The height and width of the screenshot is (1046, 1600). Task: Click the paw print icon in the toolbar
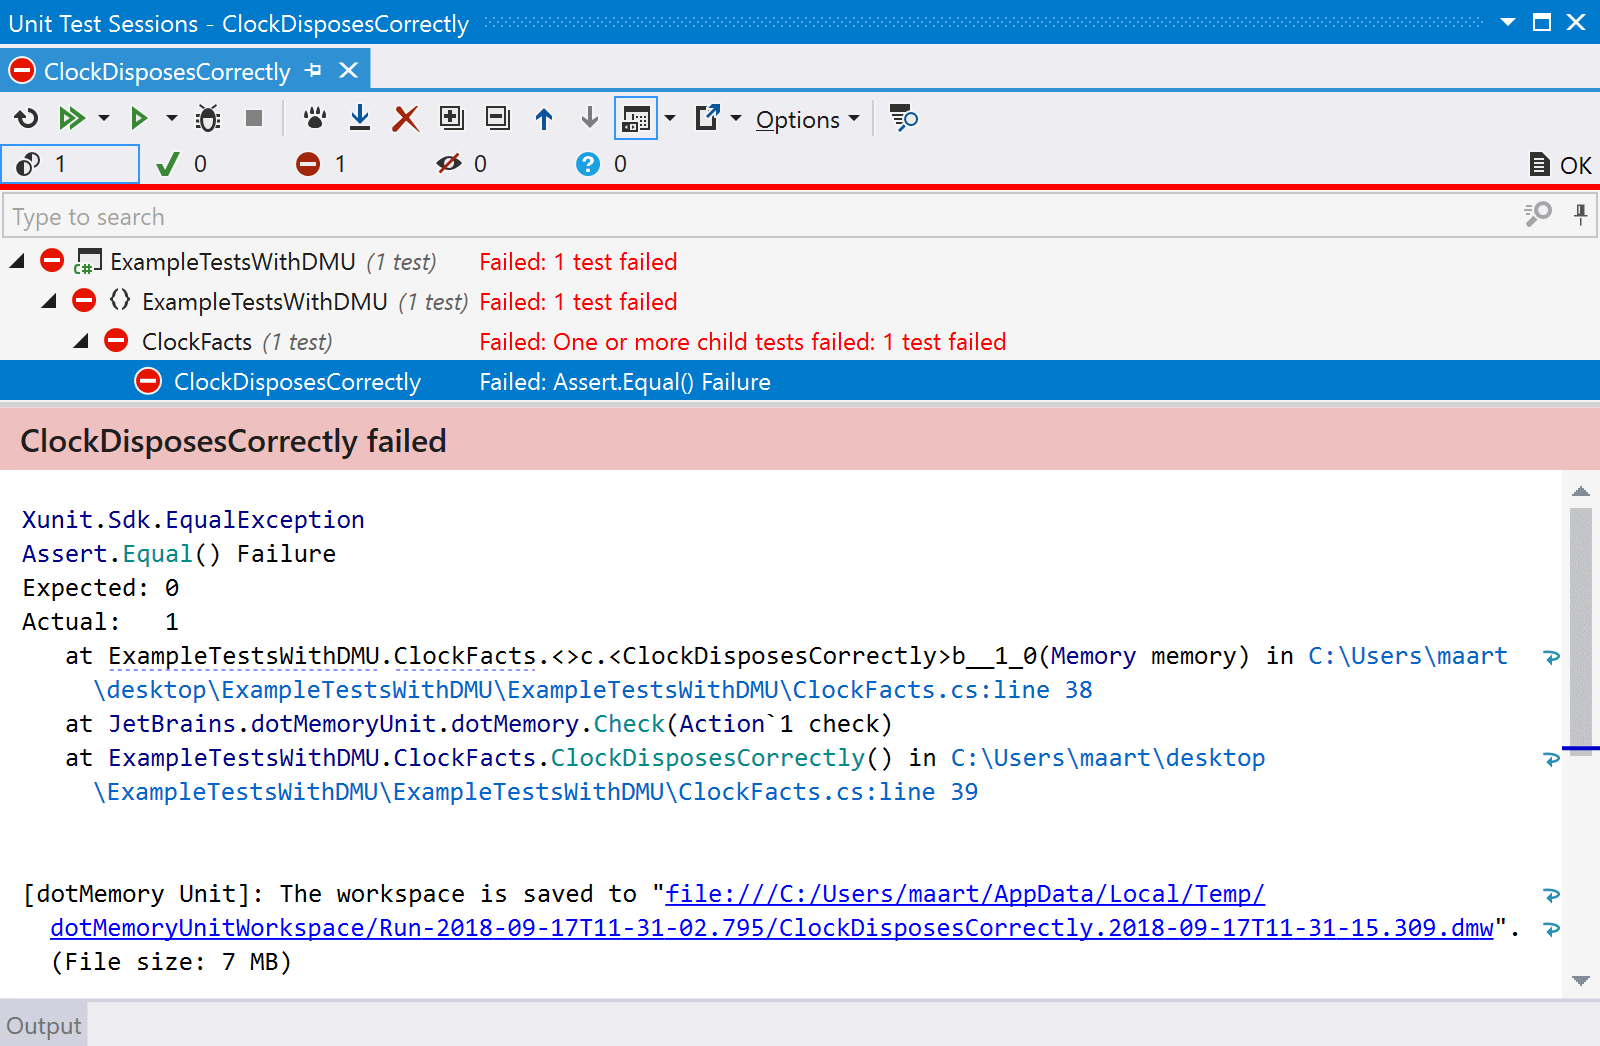(315, 119)
